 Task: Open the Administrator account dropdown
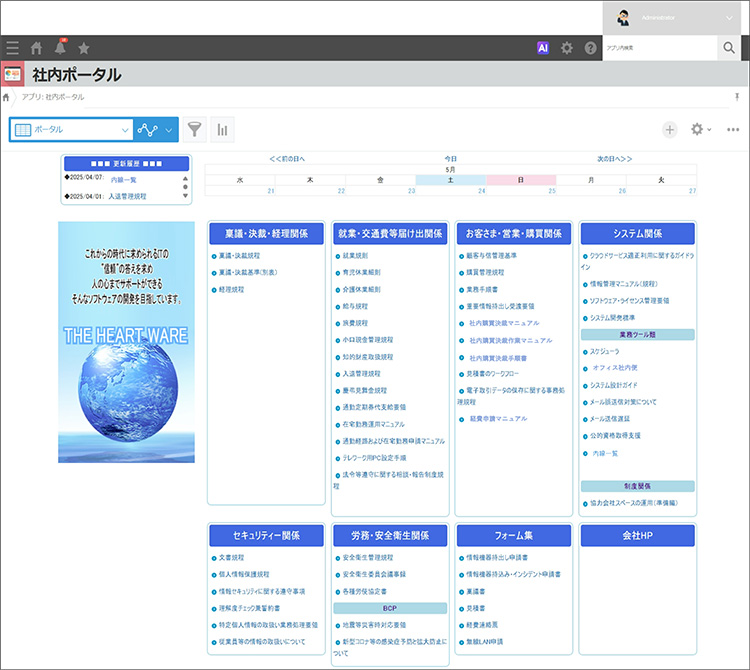point(727,17)
